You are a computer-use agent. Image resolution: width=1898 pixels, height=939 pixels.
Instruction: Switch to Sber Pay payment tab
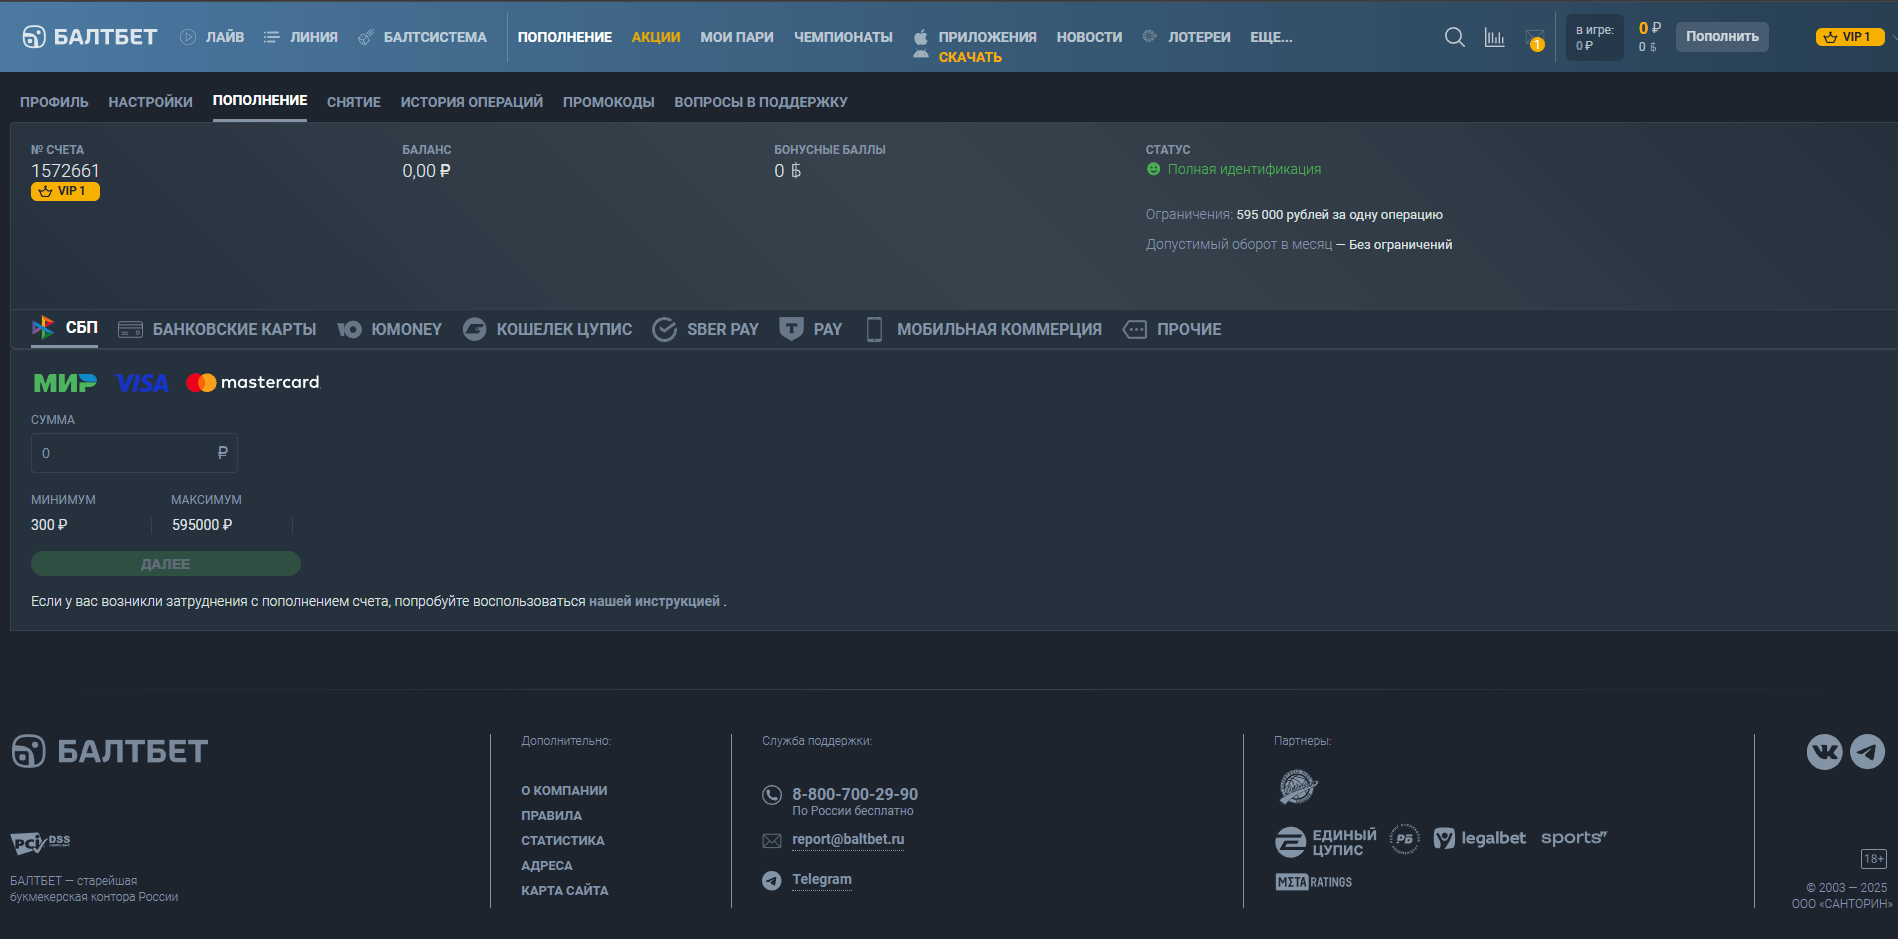click(x=706, y=329)
